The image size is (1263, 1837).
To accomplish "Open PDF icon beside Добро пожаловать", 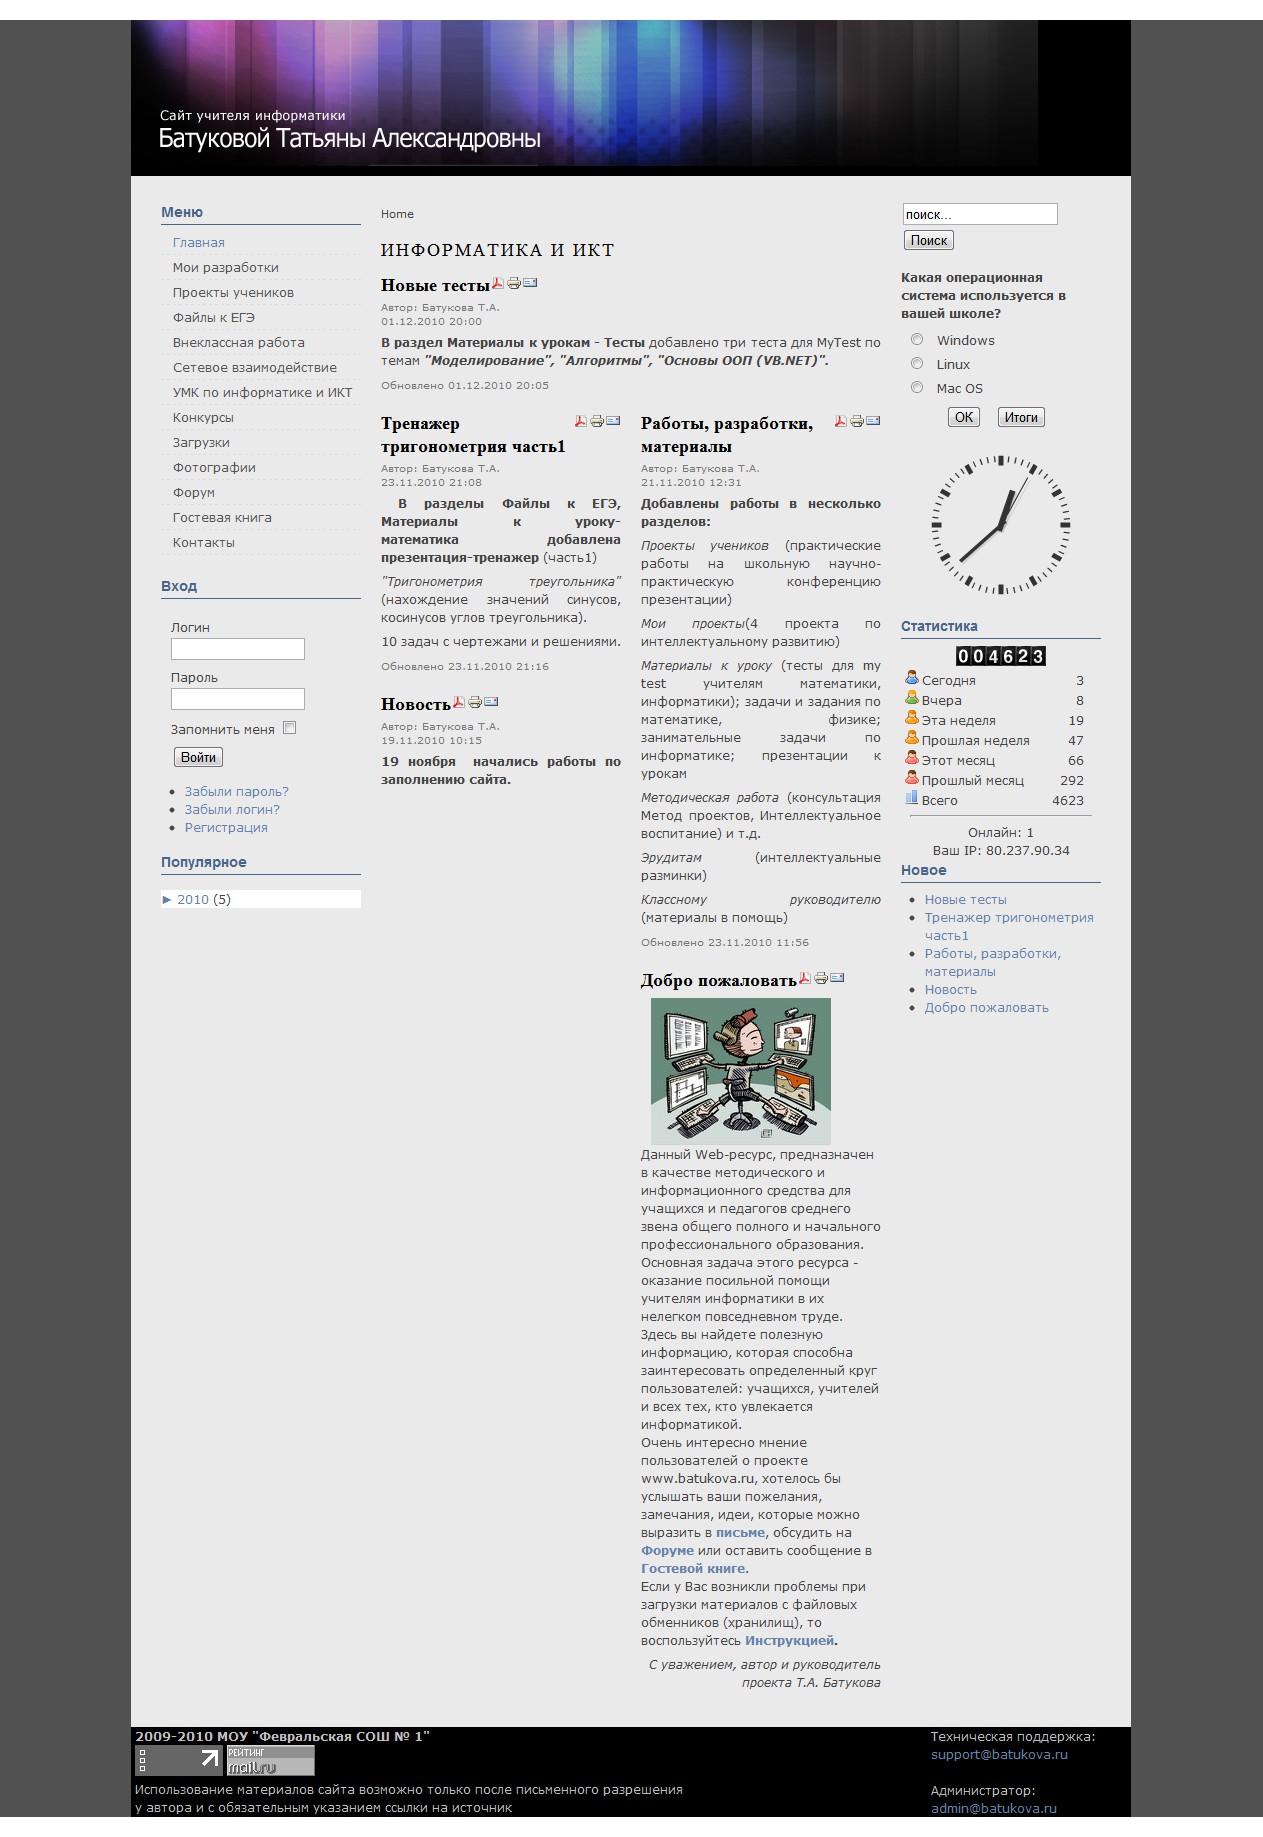I will click(x=804, y=978).
